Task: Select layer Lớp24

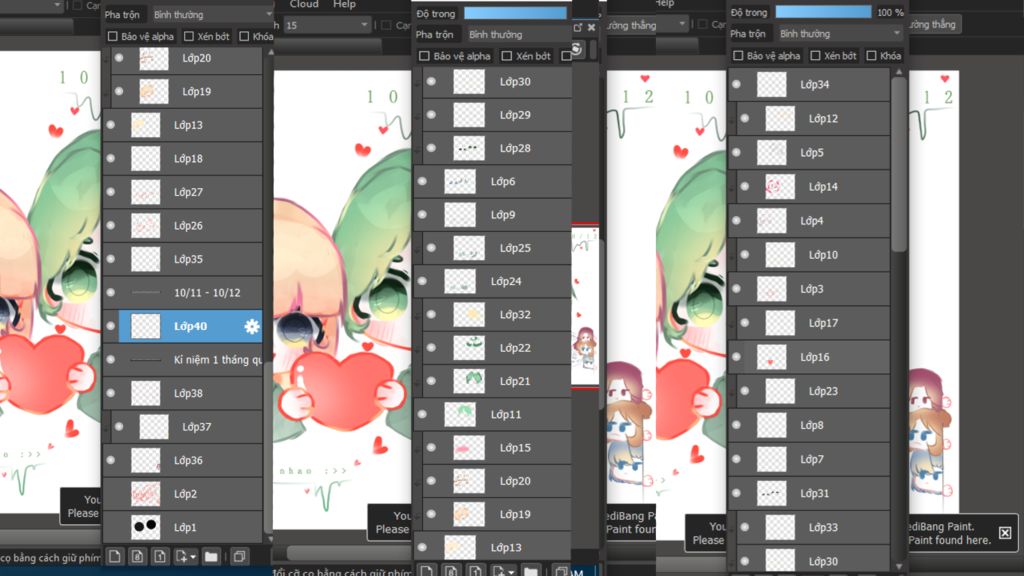Action: point(492,281)
